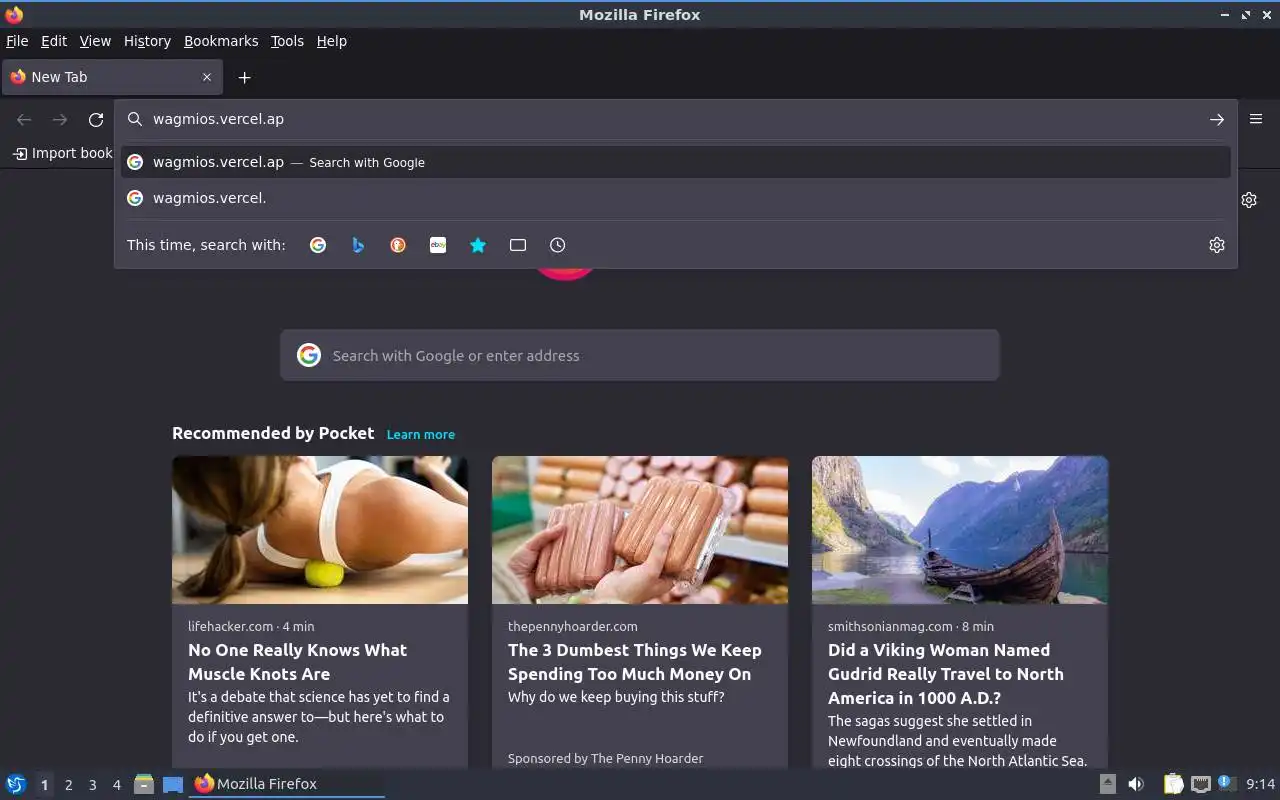This screenshot has width=1280, height=800.
Task: Open the History menu
Action: (x=147, y=41)
